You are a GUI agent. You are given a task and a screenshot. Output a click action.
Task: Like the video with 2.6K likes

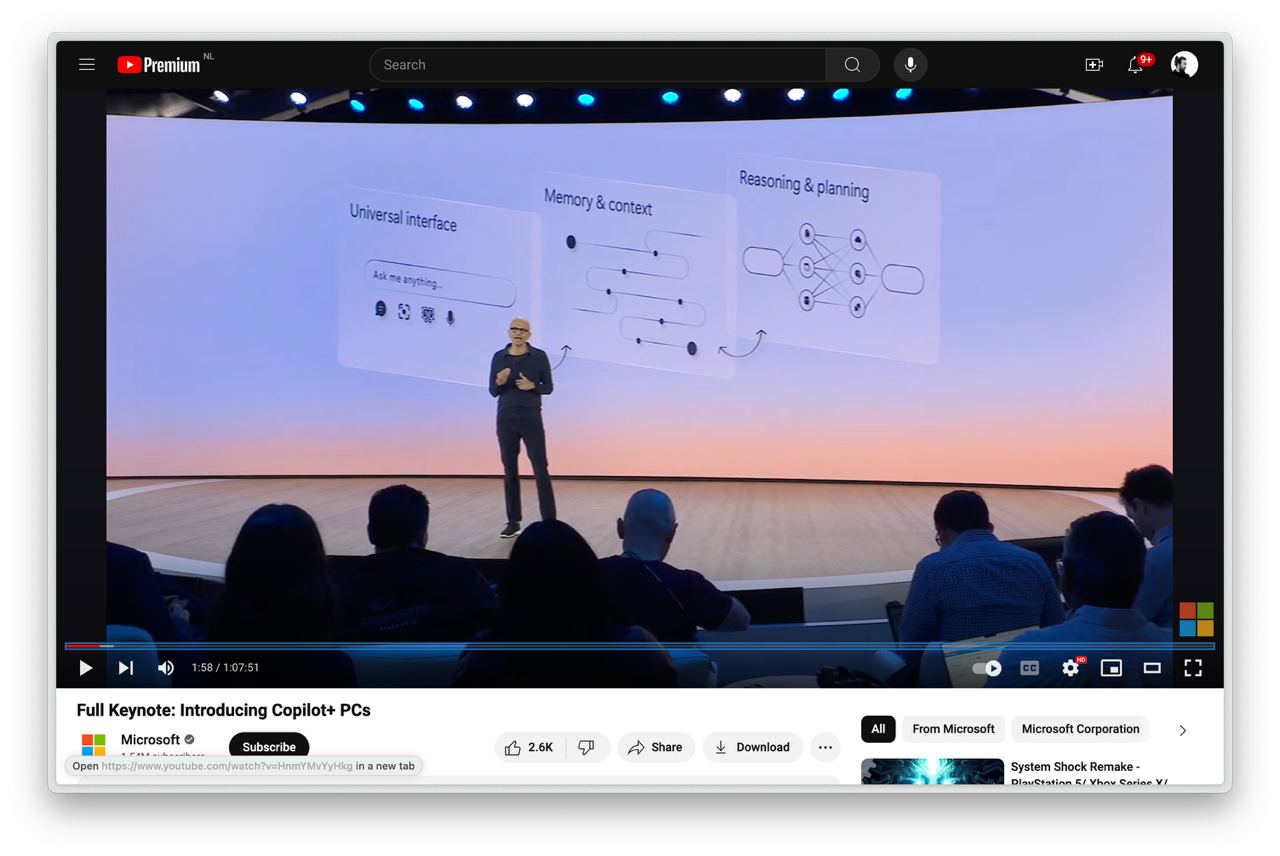pos(529,747)
